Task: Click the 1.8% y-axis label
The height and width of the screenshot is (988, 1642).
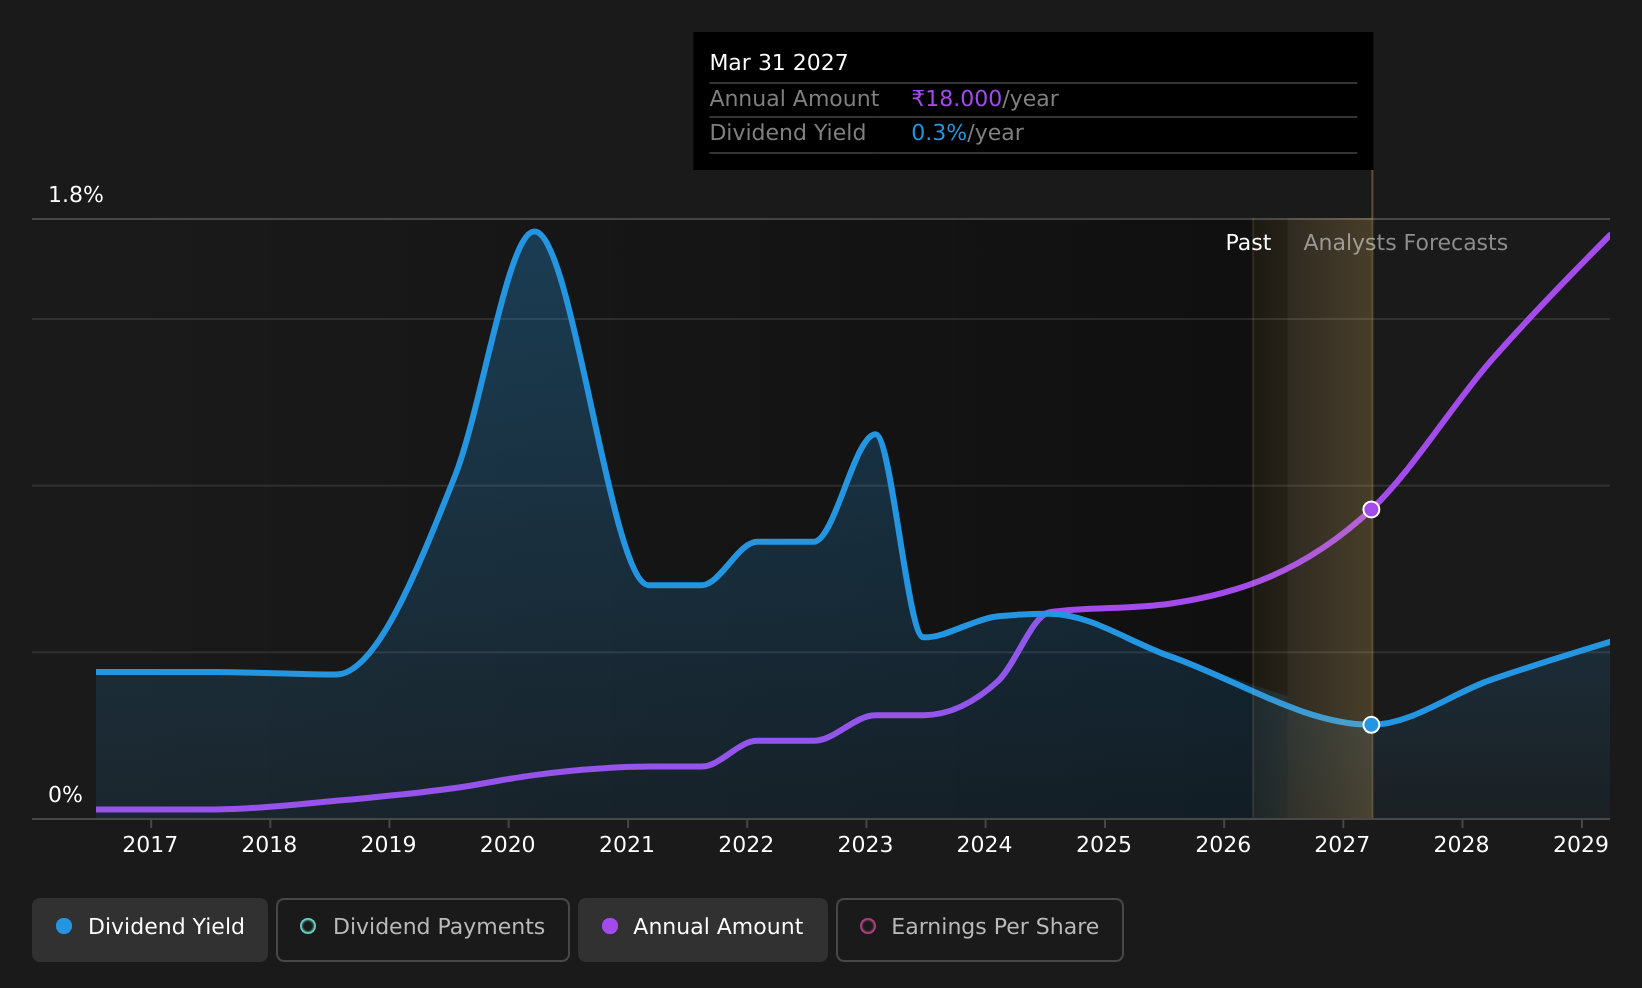Action: click(x=76, y=195)
